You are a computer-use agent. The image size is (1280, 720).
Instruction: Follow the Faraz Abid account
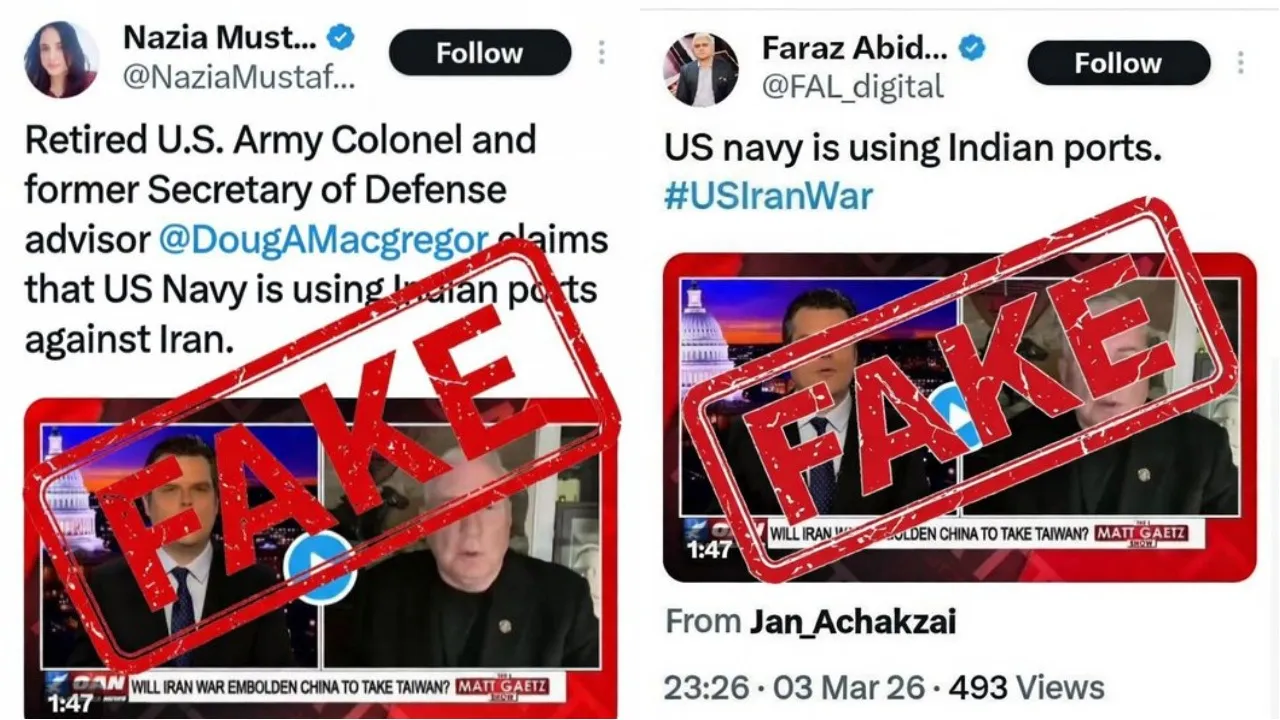(1118, 63)
